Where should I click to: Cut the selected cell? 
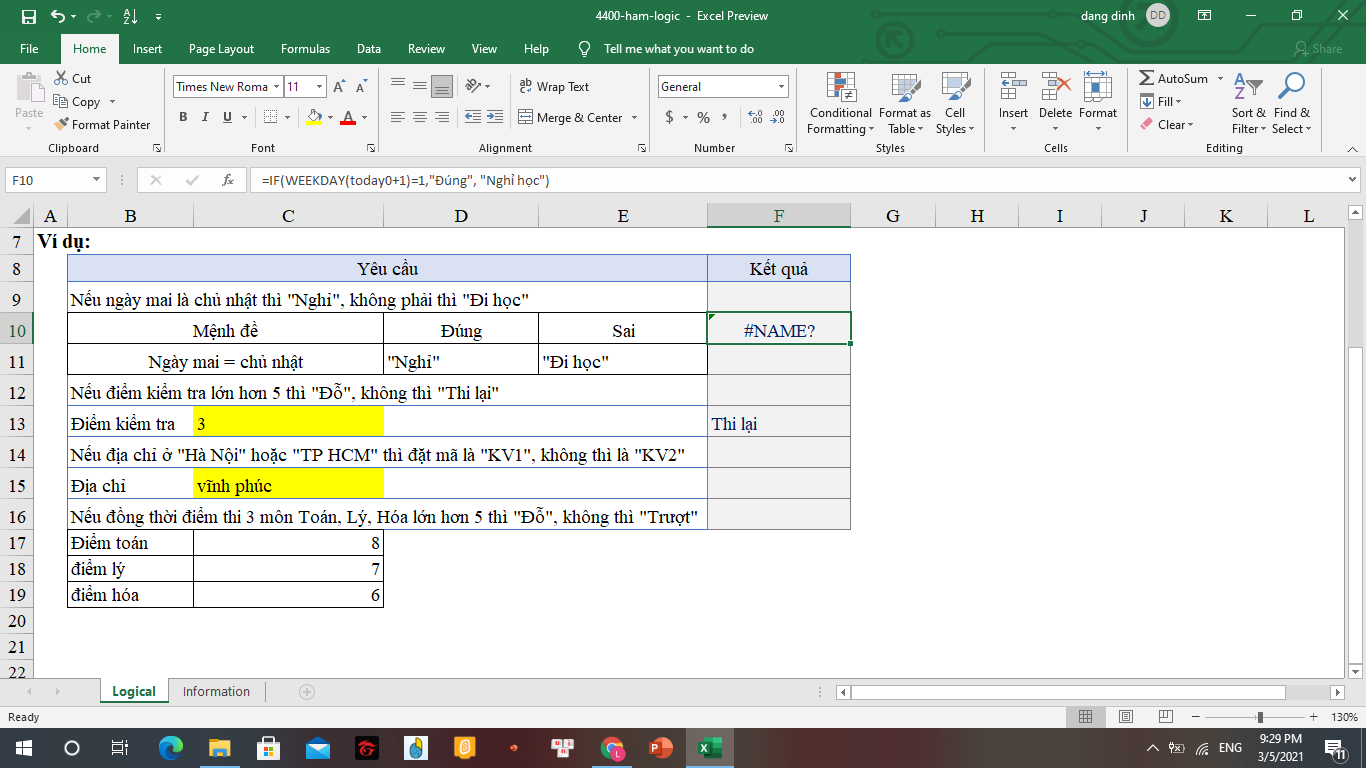(x=72, y=78)
